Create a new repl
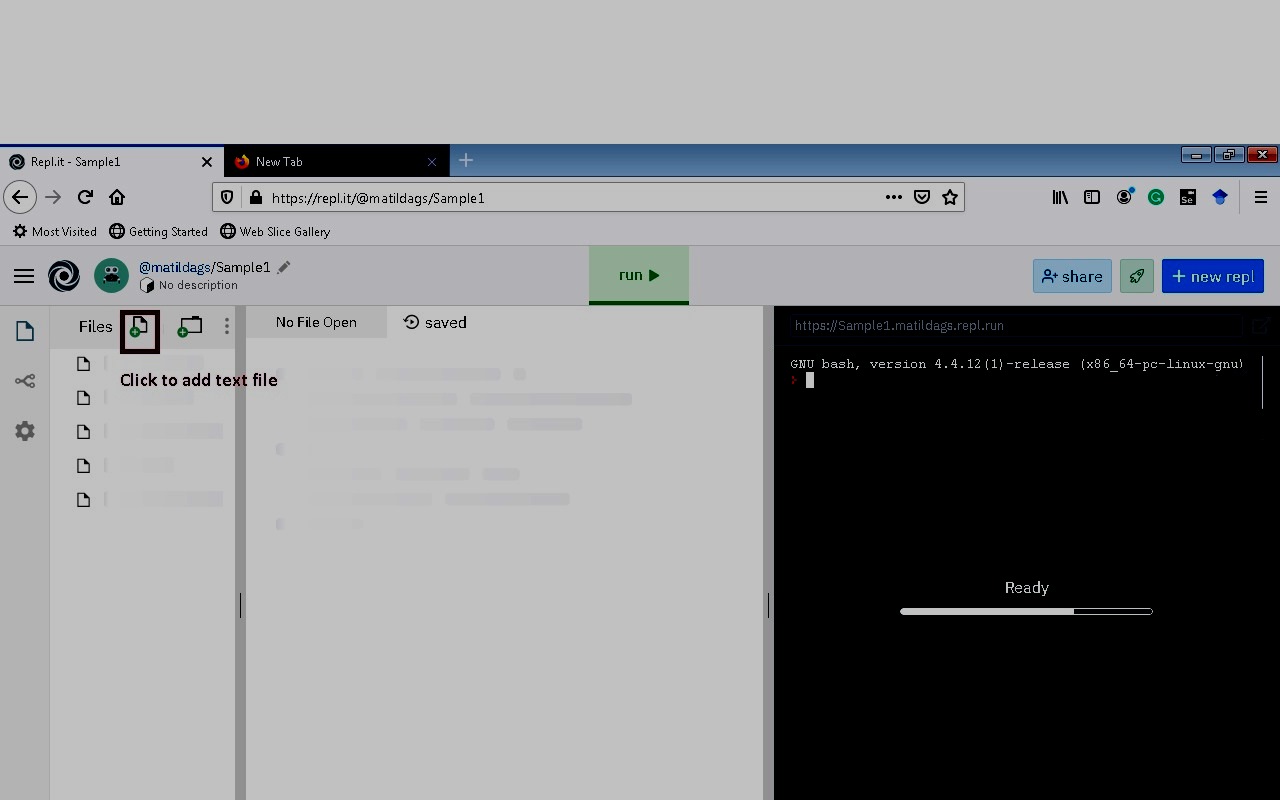This screenshot has height=800, width=1280. coord(1213,276)
